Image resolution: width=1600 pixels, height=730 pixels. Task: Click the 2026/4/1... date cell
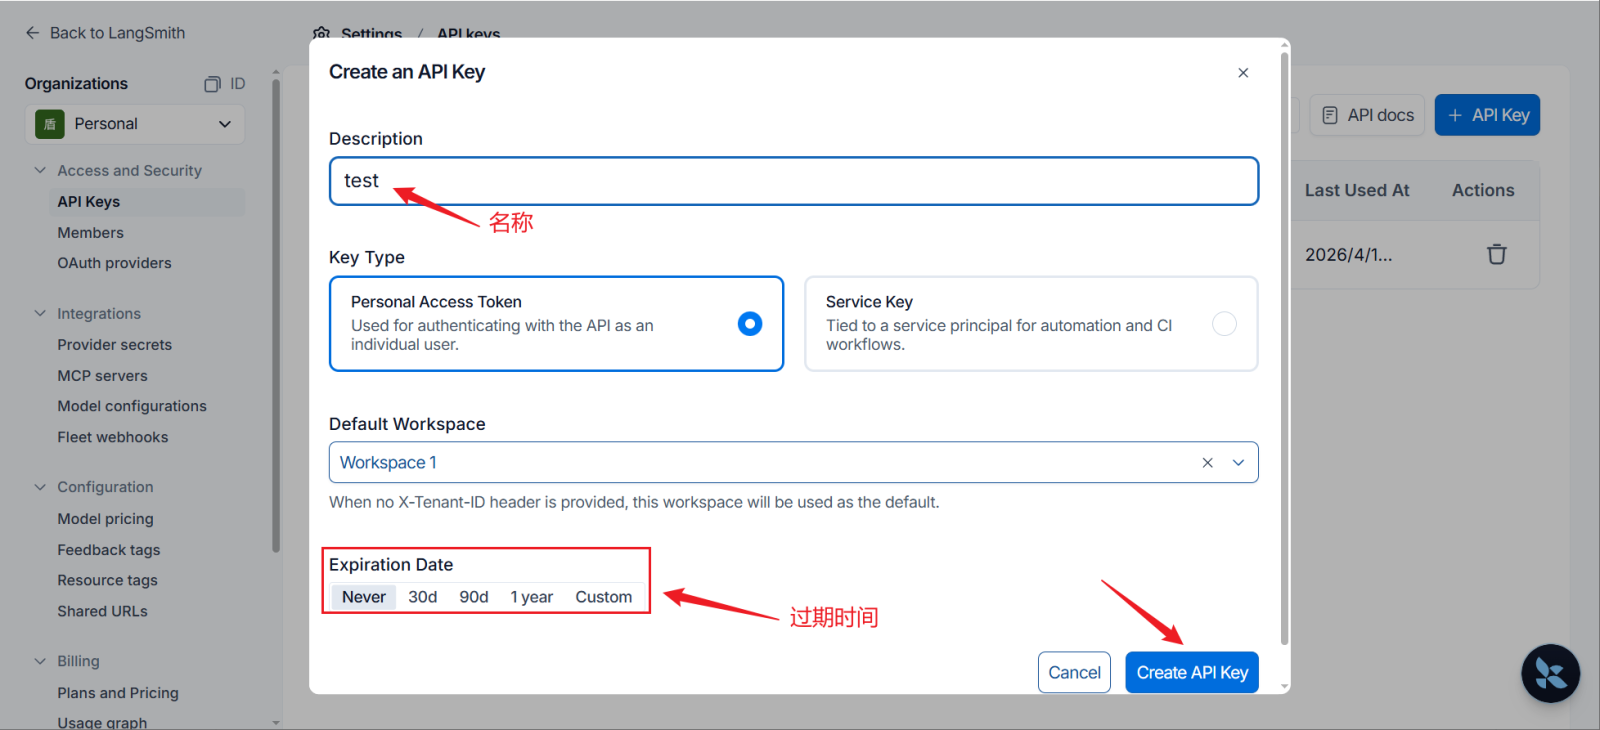[1348, 255]
